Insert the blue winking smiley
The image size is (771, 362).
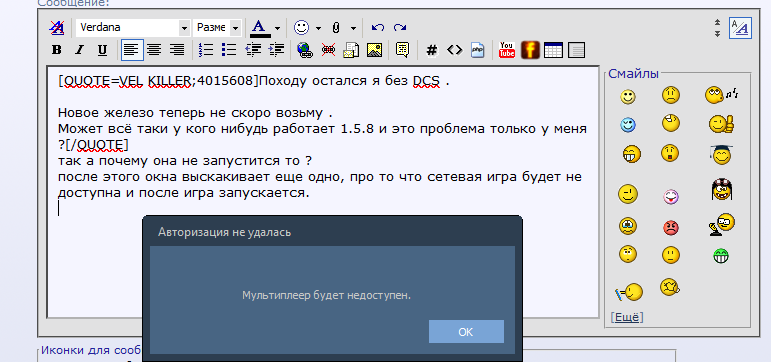coord(627,125)
